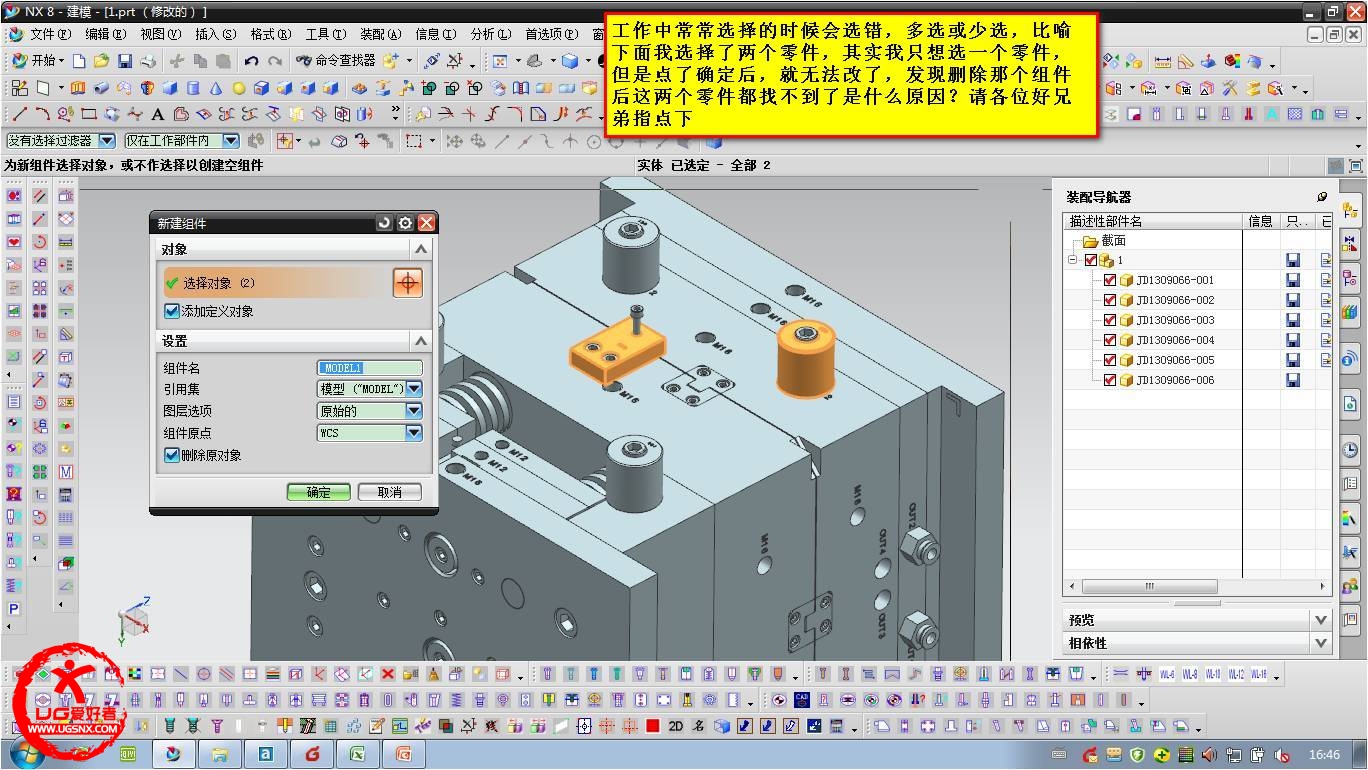Image resolution: width=1368 pixels, height=770 pixels.
Task: Click the gear settings icon in New Component dialog
Action: pos(405,223)
